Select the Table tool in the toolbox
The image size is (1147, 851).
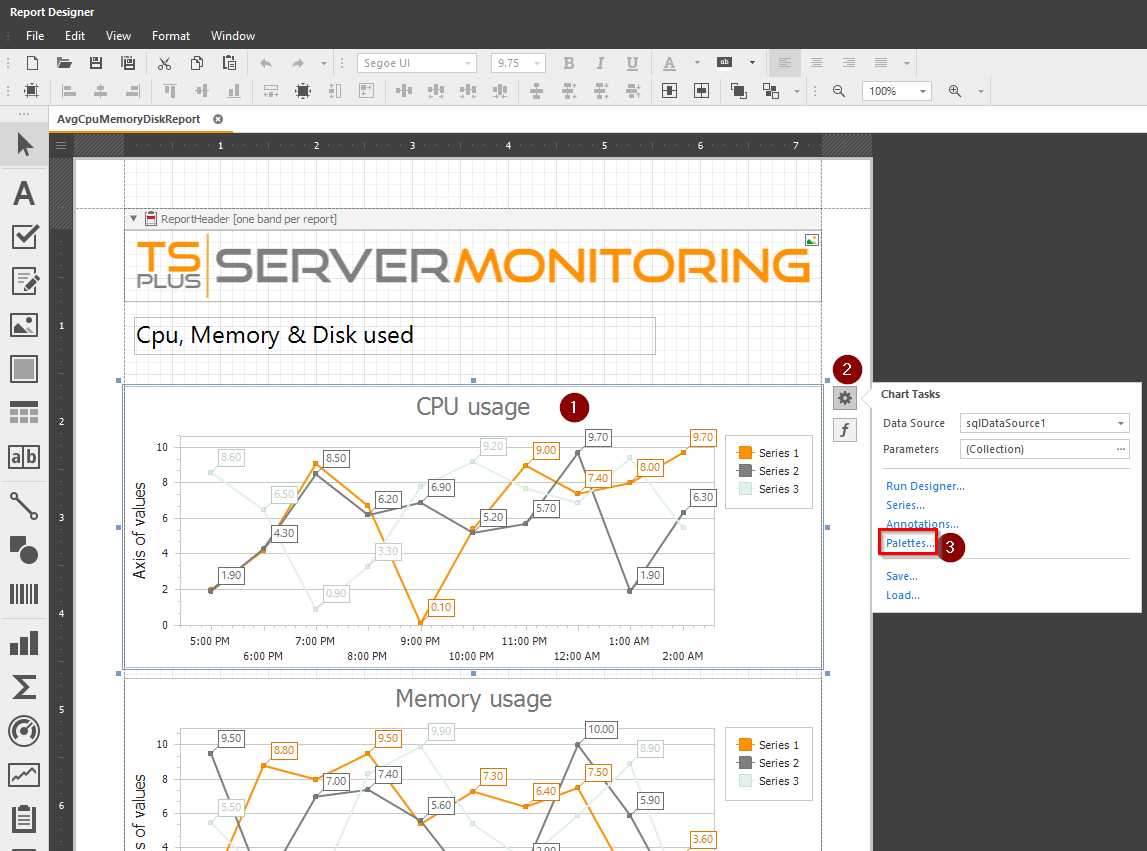(x=24, y=412)
